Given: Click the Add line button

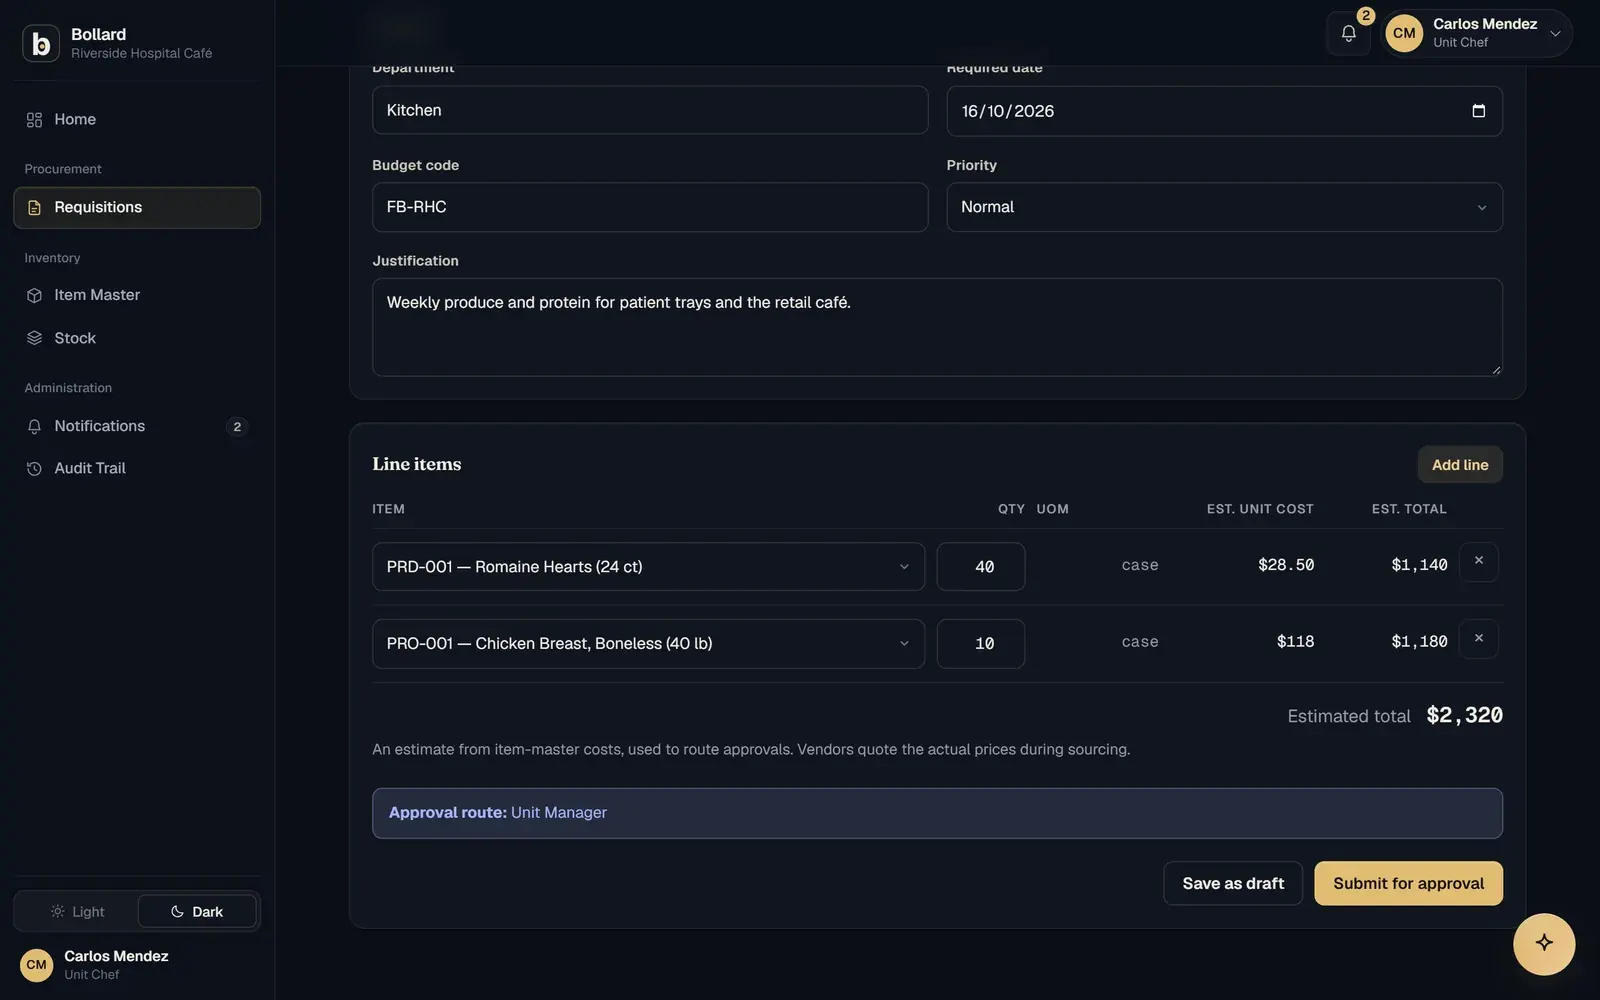Looking at the screenshot, I should pyautogui.click(x=1460, y=465).
